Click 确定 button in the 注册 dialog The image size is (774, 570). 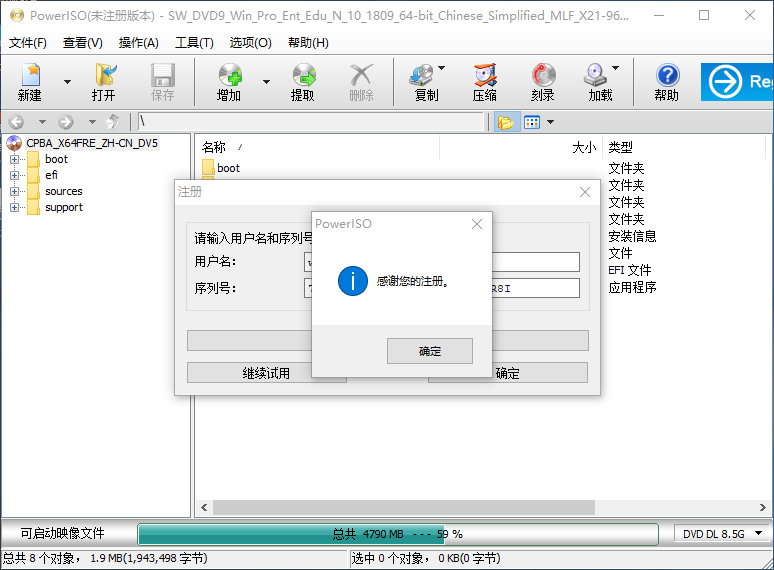click(x=508, y=373)
